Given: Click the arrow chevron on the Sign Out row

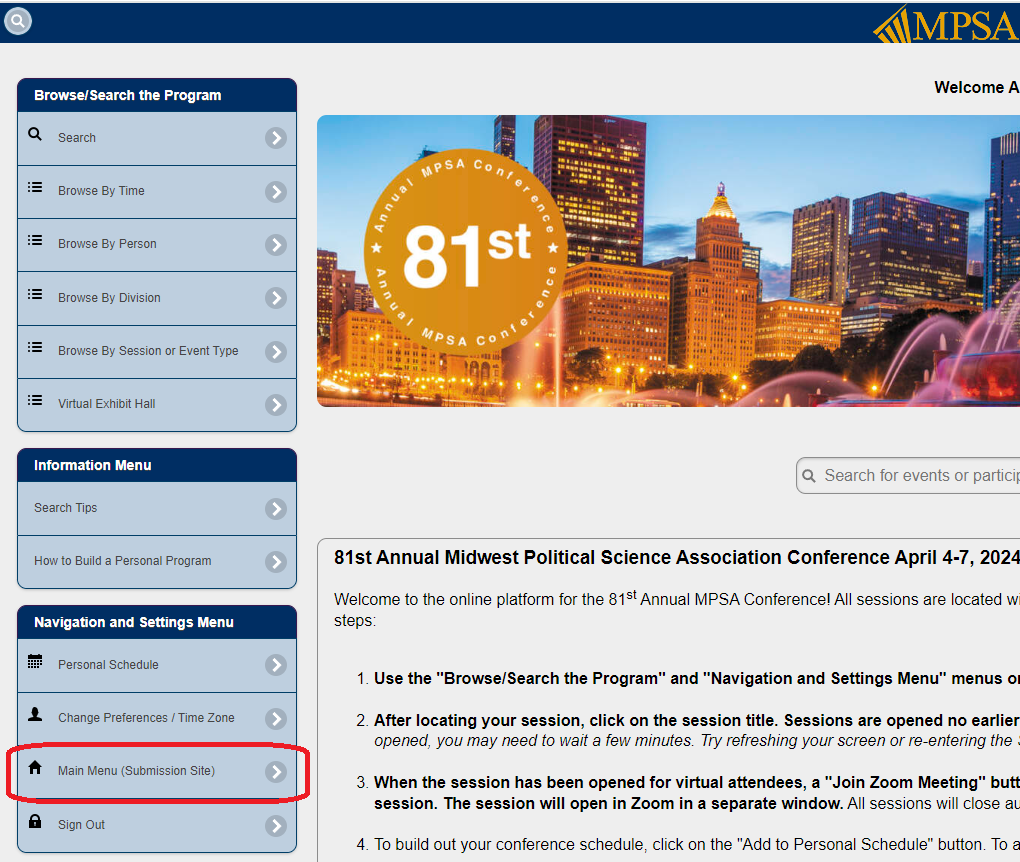Looking at the screenshot, I should pos(276,826).
